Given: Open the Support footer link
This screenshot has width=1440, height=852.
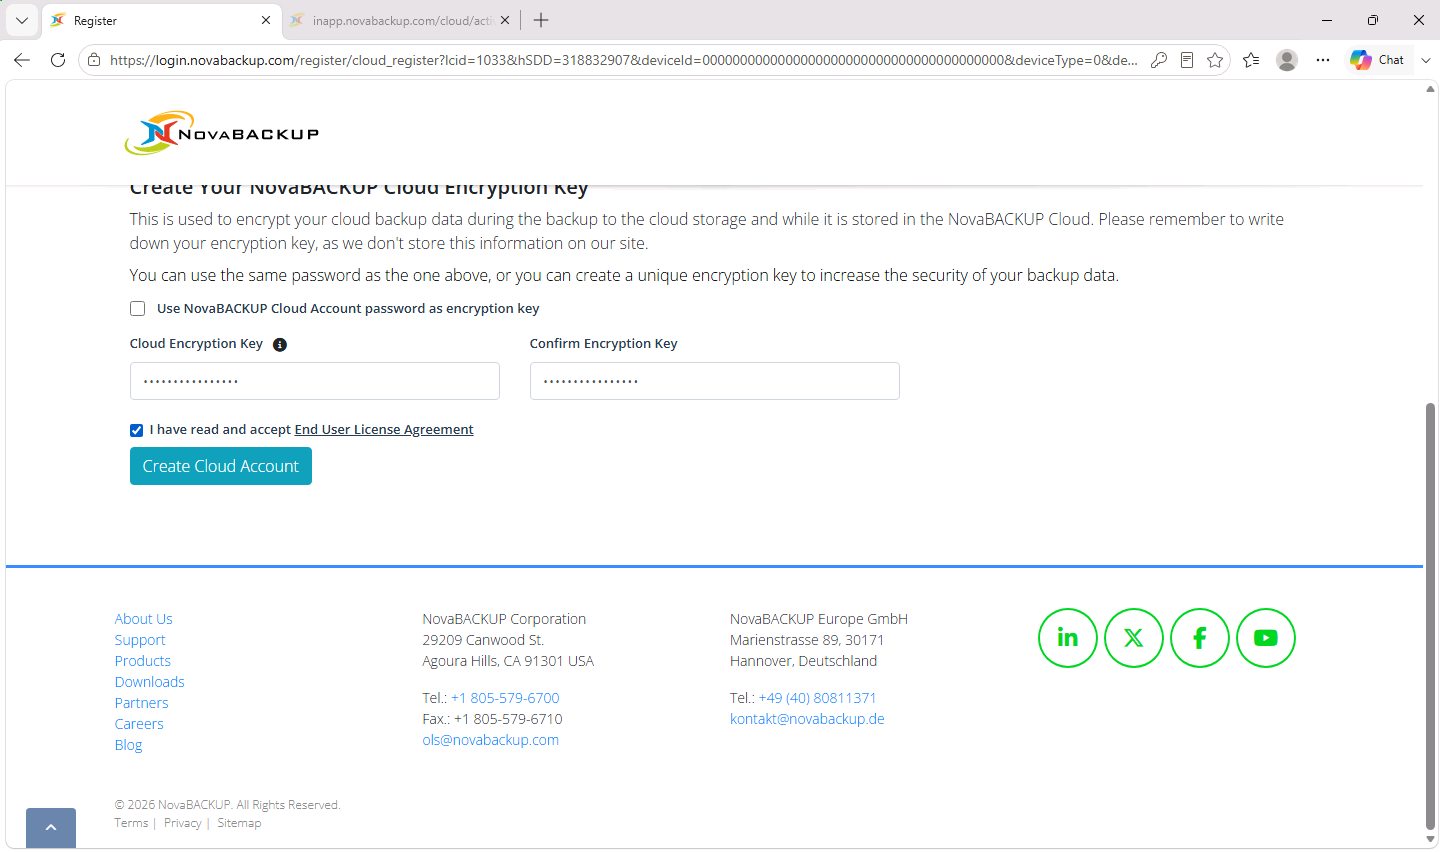Looking at the screenshot, I should click(140, 640).
